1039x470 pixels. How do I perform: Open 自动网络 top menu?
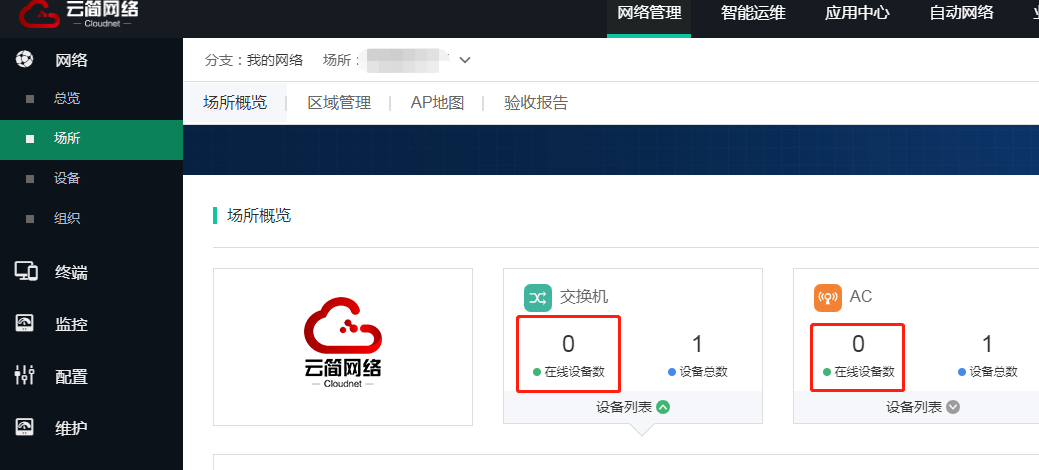961,13
